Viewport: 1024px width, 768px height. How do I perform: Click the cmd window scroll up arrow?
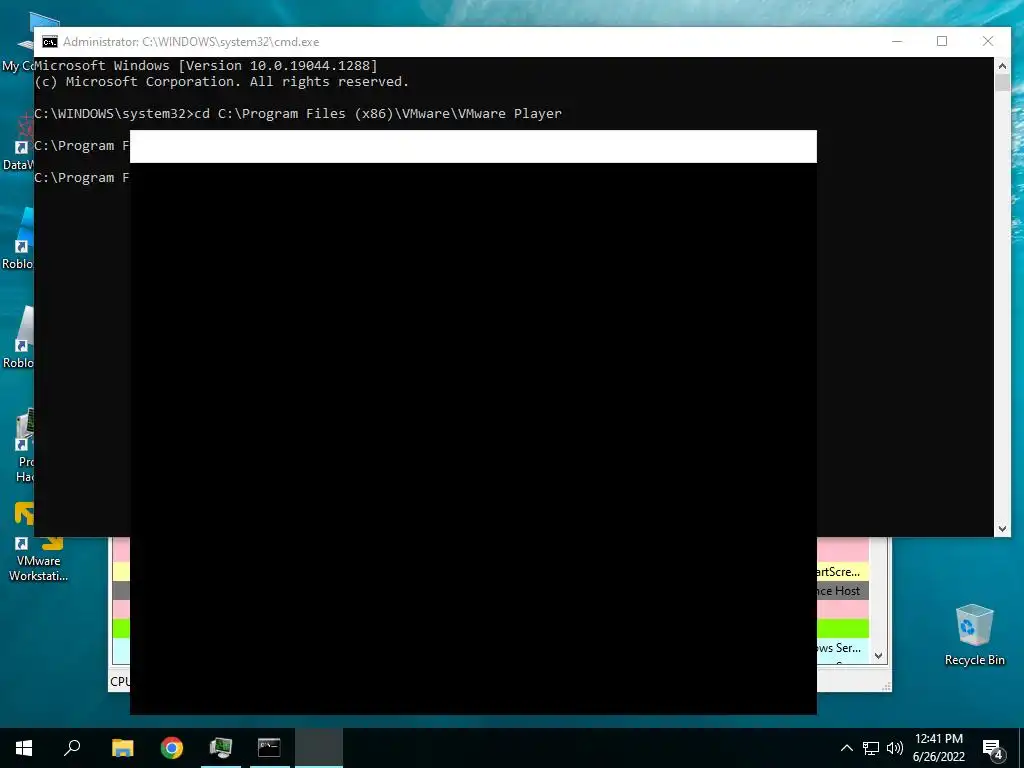1002,65
